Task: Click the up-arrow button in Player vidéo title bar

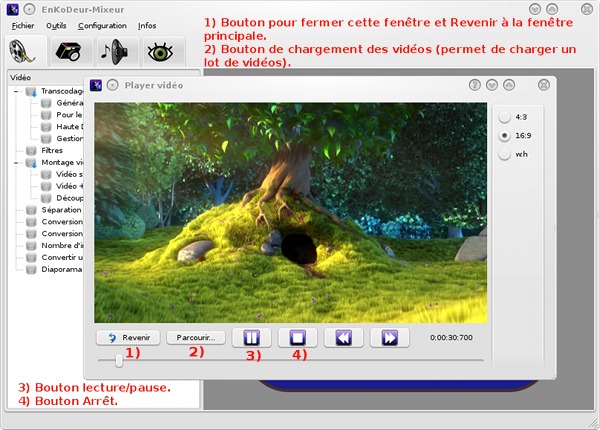Action: point(509,85)
